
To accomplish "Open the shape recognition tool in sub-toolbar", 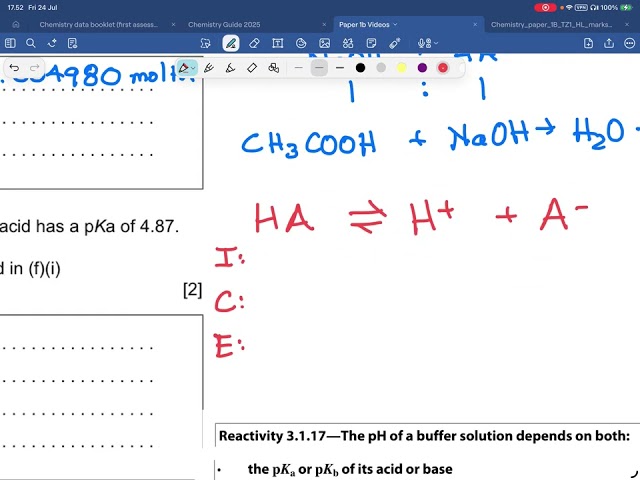I will 273,68.
